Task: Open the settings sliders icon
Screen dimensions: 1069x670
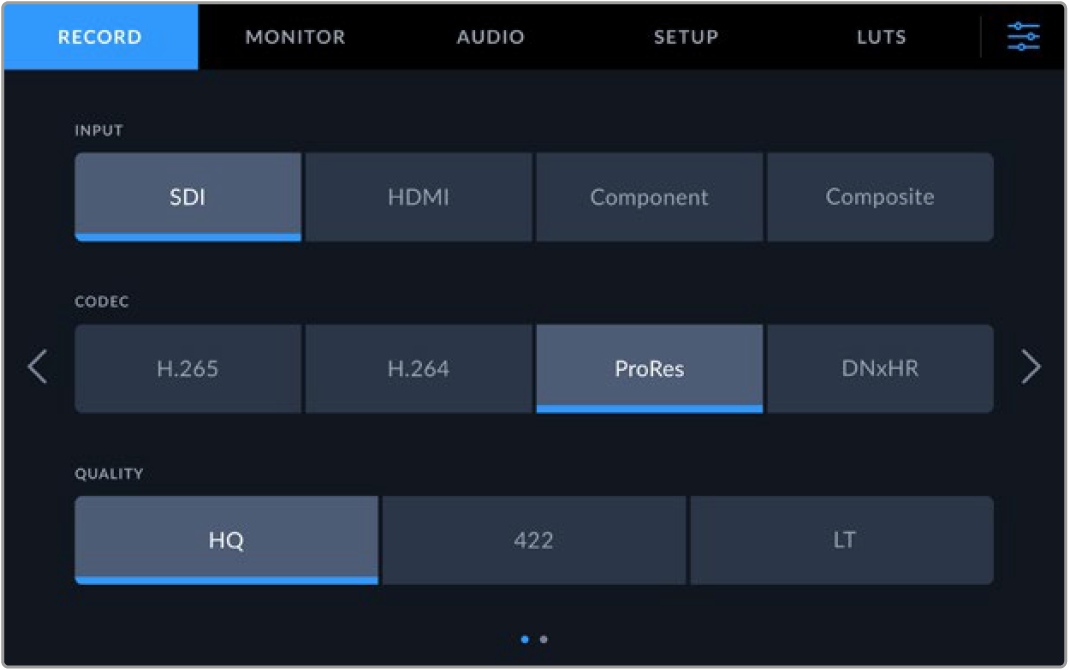Action: tap(1023, 37)
